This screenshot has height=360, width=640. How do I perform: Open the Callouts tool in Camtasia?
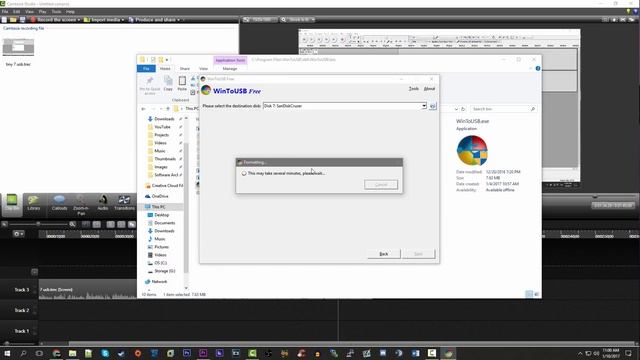(x=59, y=203)
